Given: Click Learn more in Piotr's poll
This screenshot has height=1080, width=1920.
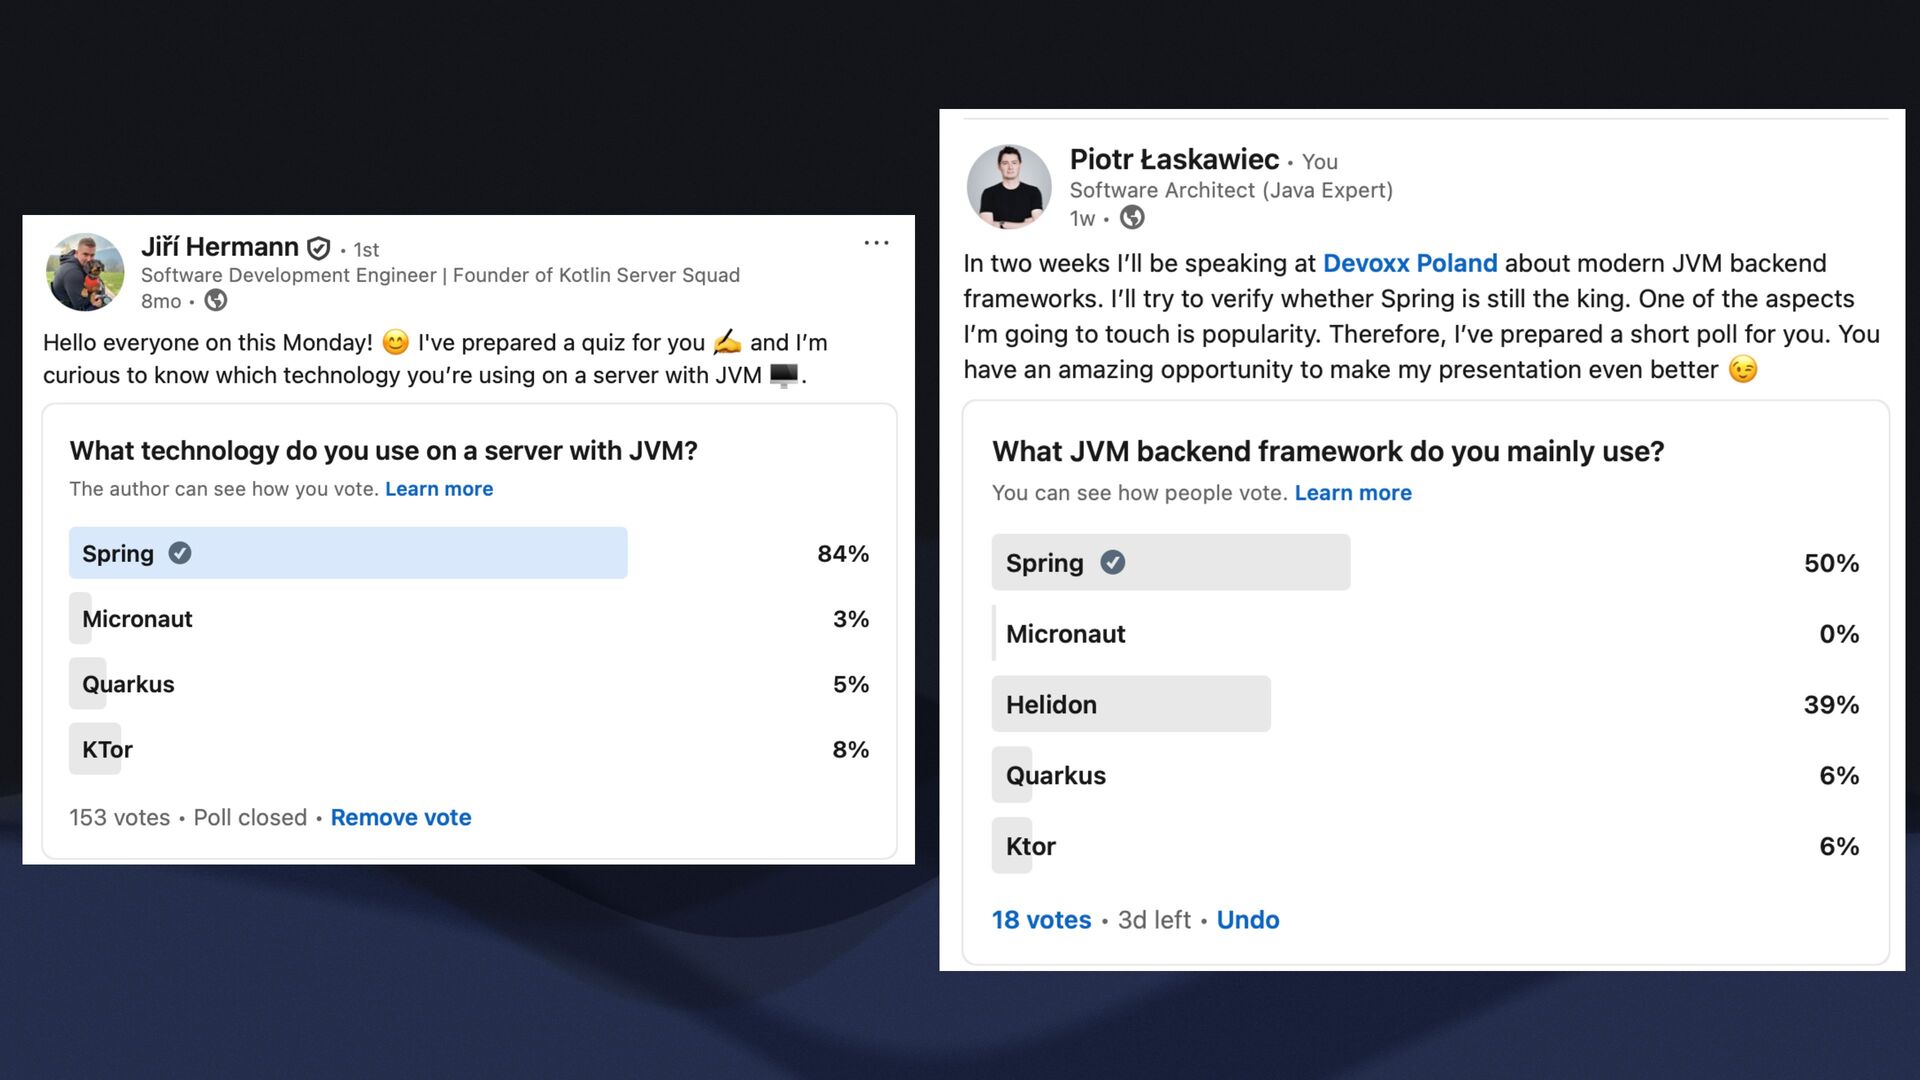Looking at the screenshot, I should click(1353, 493).
